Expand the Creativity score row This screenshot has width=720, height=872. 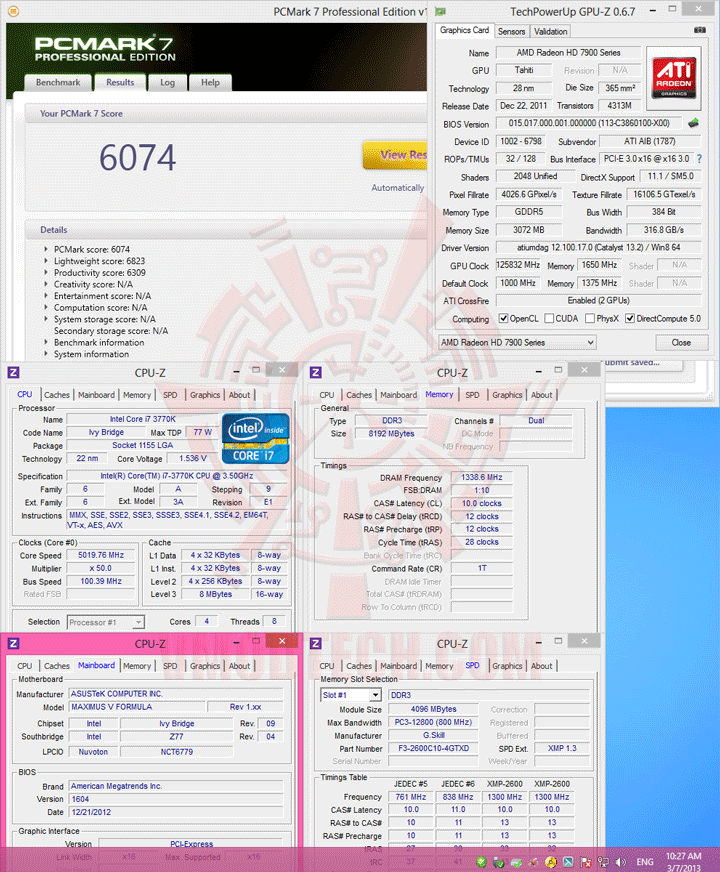[x=46, y=284]
